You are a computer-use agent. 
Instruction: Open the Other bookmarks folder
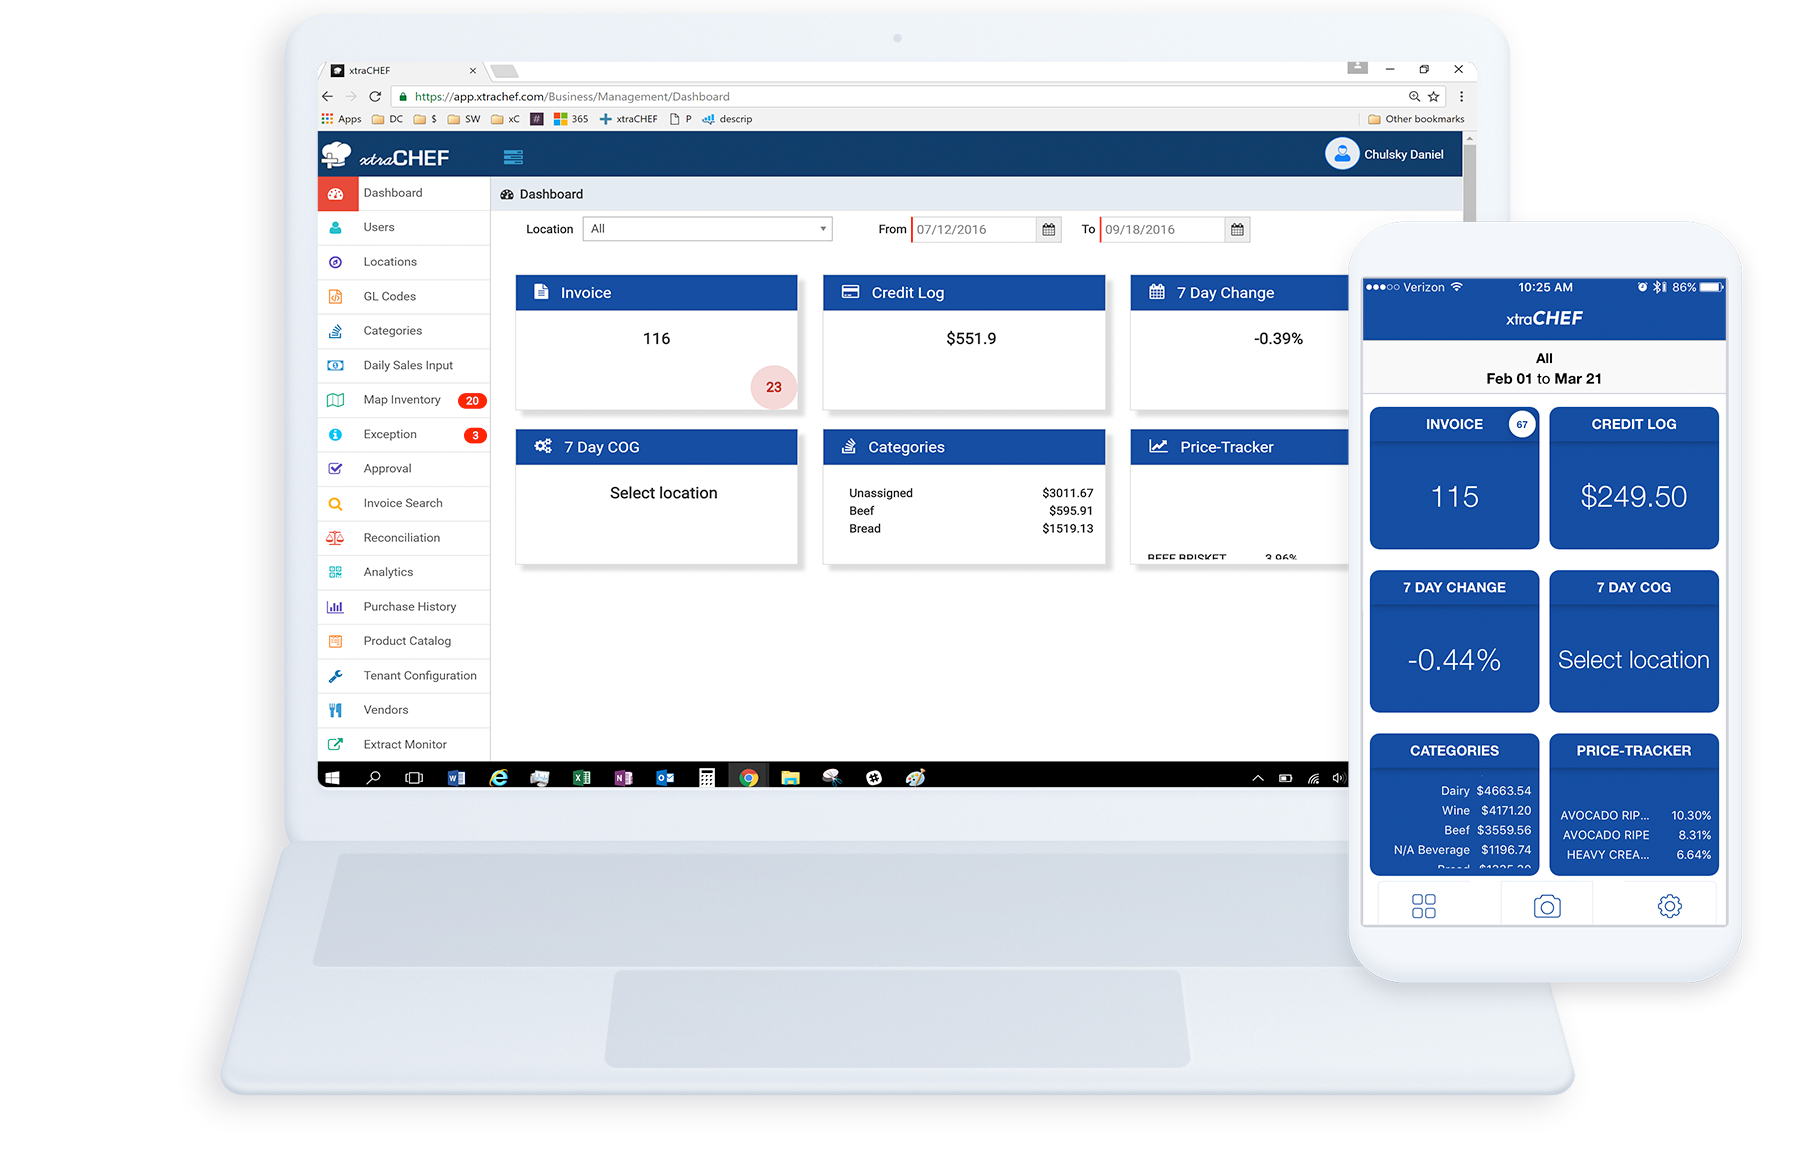point(1416,119)
